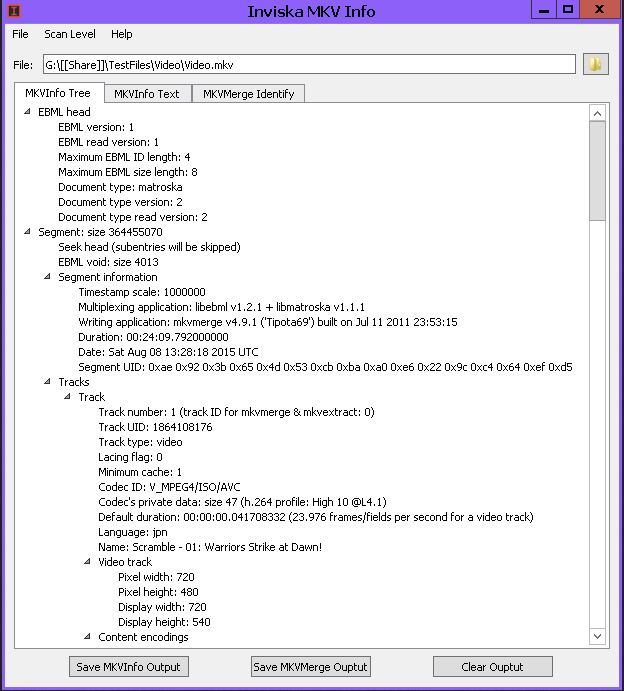Click the vertical scrollbar thumb
Image resolution: width=624 pixels, height=691 pixels.
[598, 171]
